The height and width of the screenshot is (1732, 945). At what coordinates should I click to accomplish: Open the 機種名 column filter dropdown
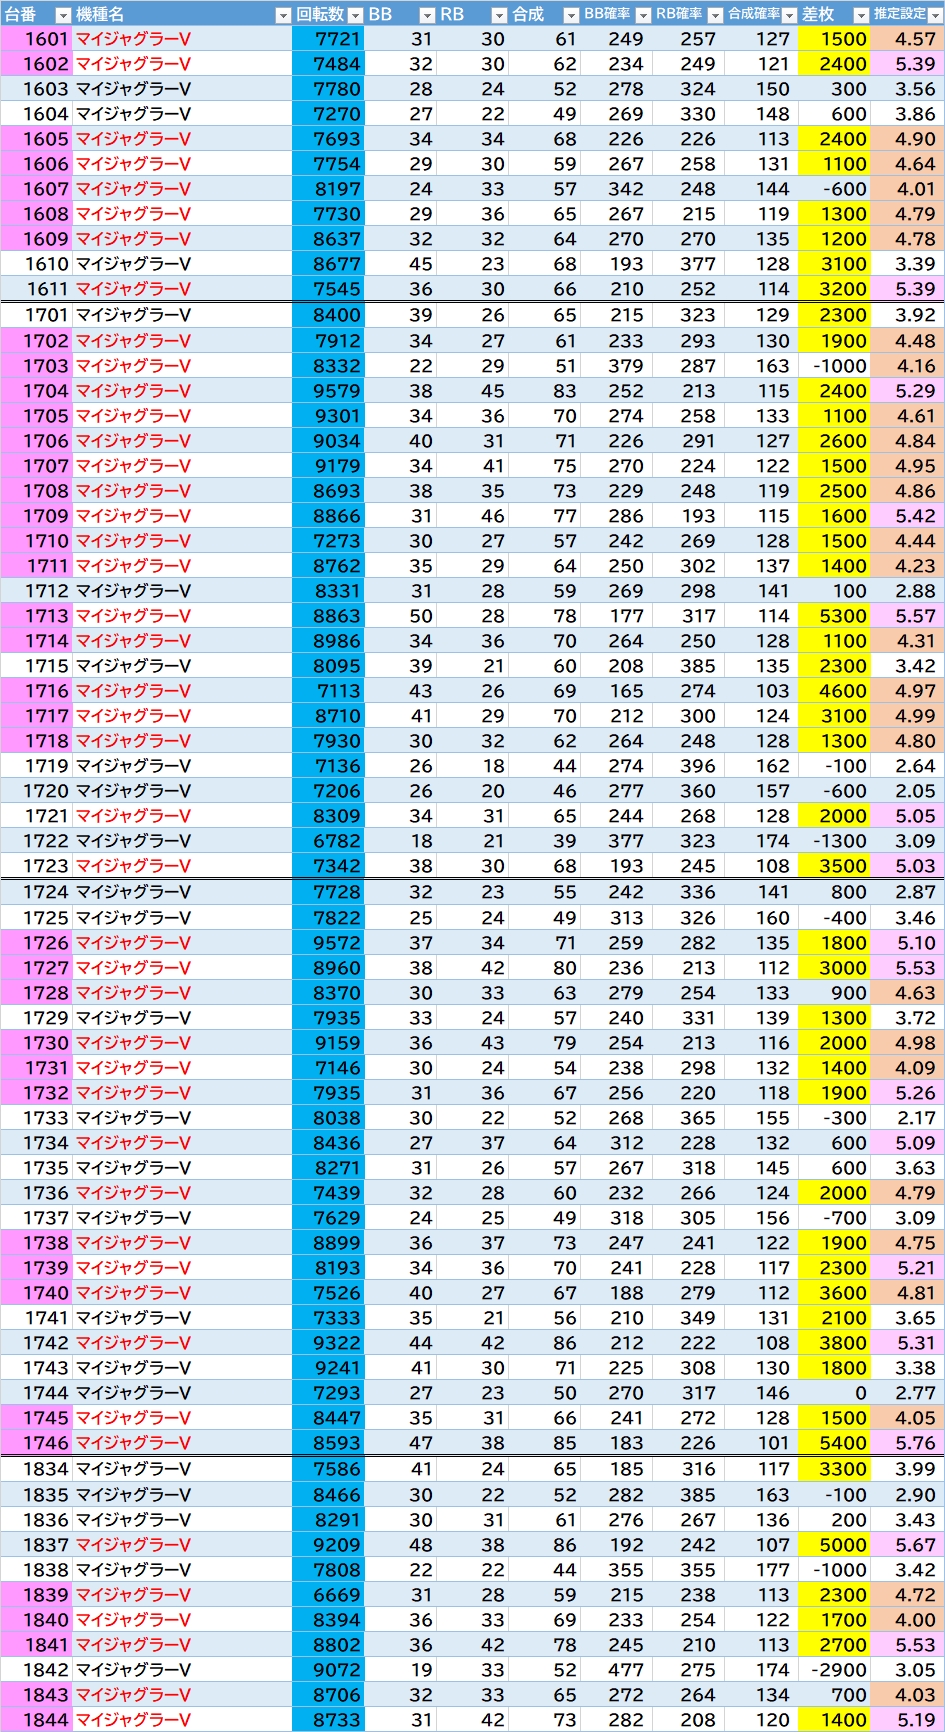point(282,15)
